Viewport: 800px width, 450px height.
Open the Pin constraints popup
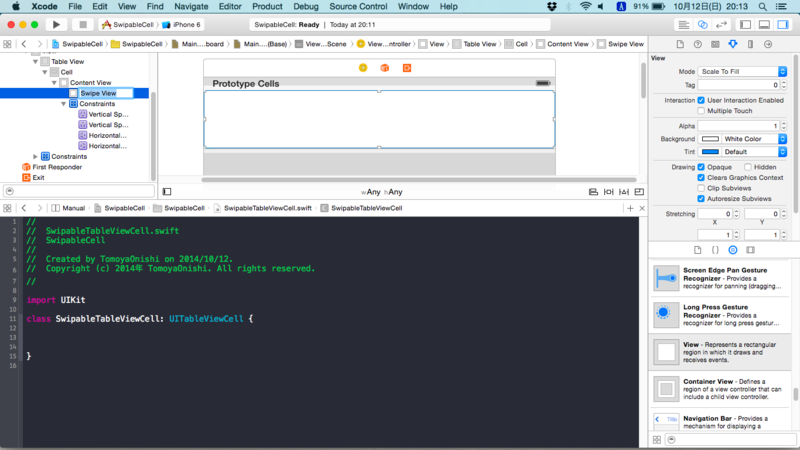[609, 192]
